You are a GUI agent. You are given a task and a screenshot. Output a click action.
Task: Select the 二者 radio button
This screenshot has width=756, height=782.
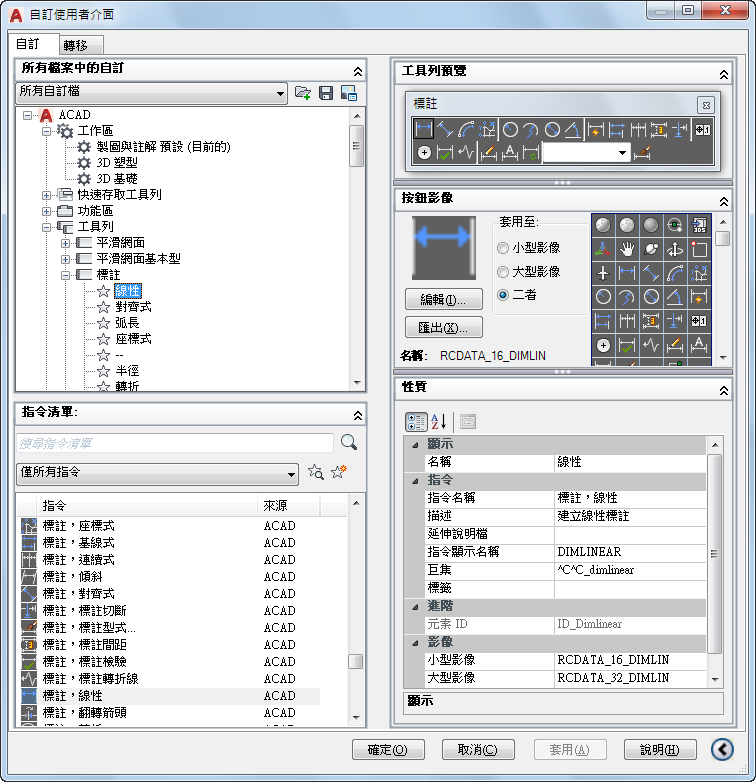[503, 295]
